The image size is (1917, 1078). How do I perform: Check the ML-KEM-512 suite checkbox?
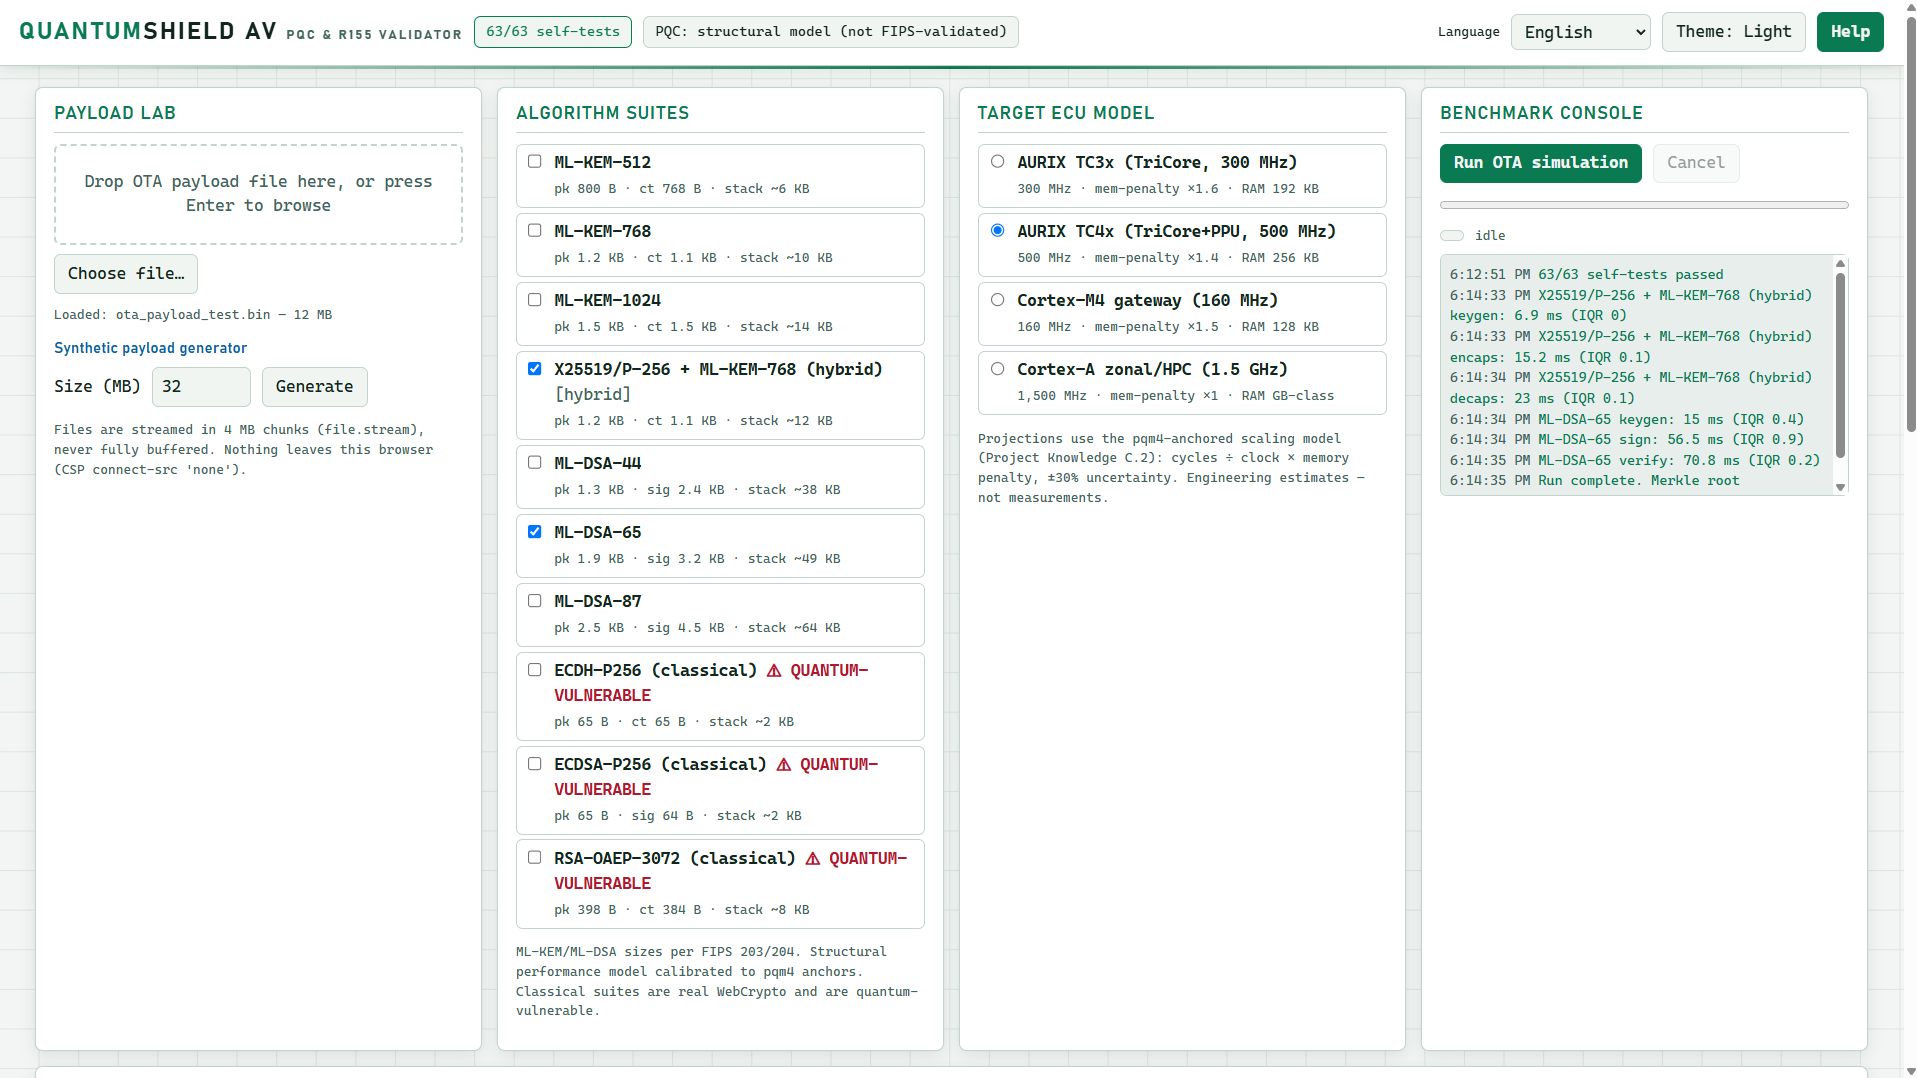pos(534,161)
